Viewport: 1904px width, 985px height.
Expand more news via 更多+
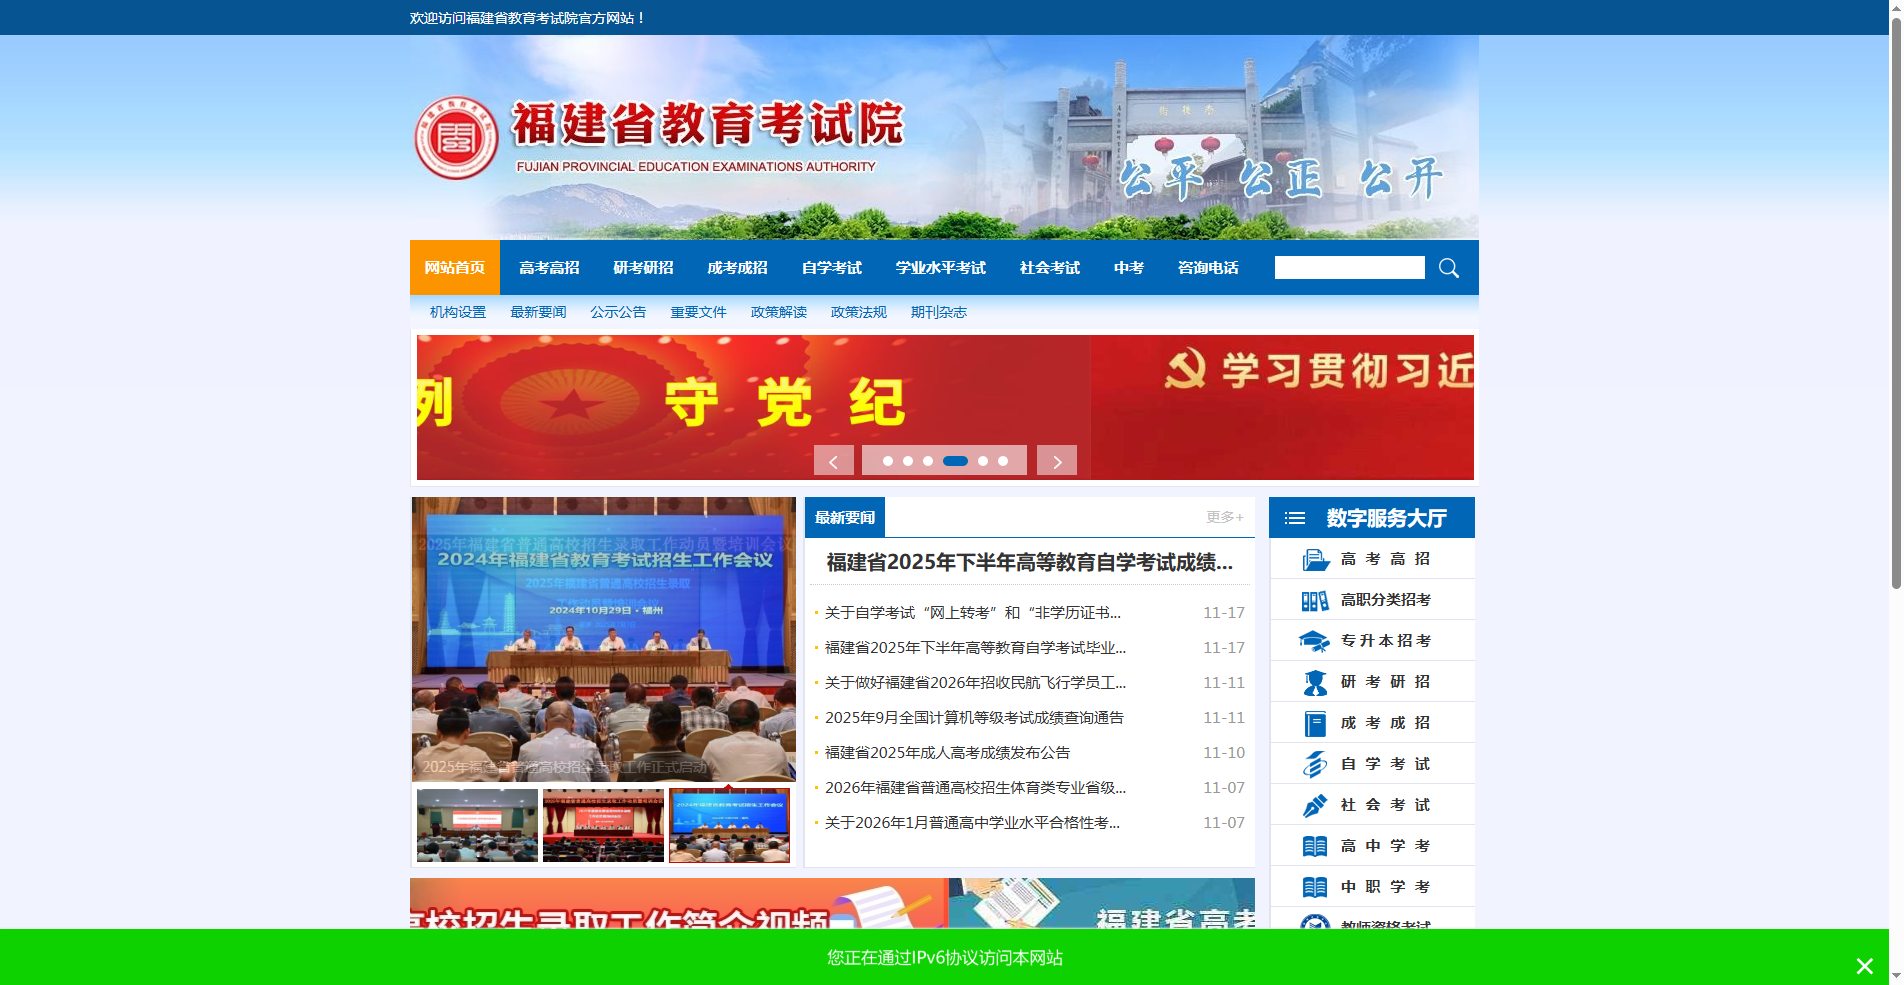[1222, 517]
